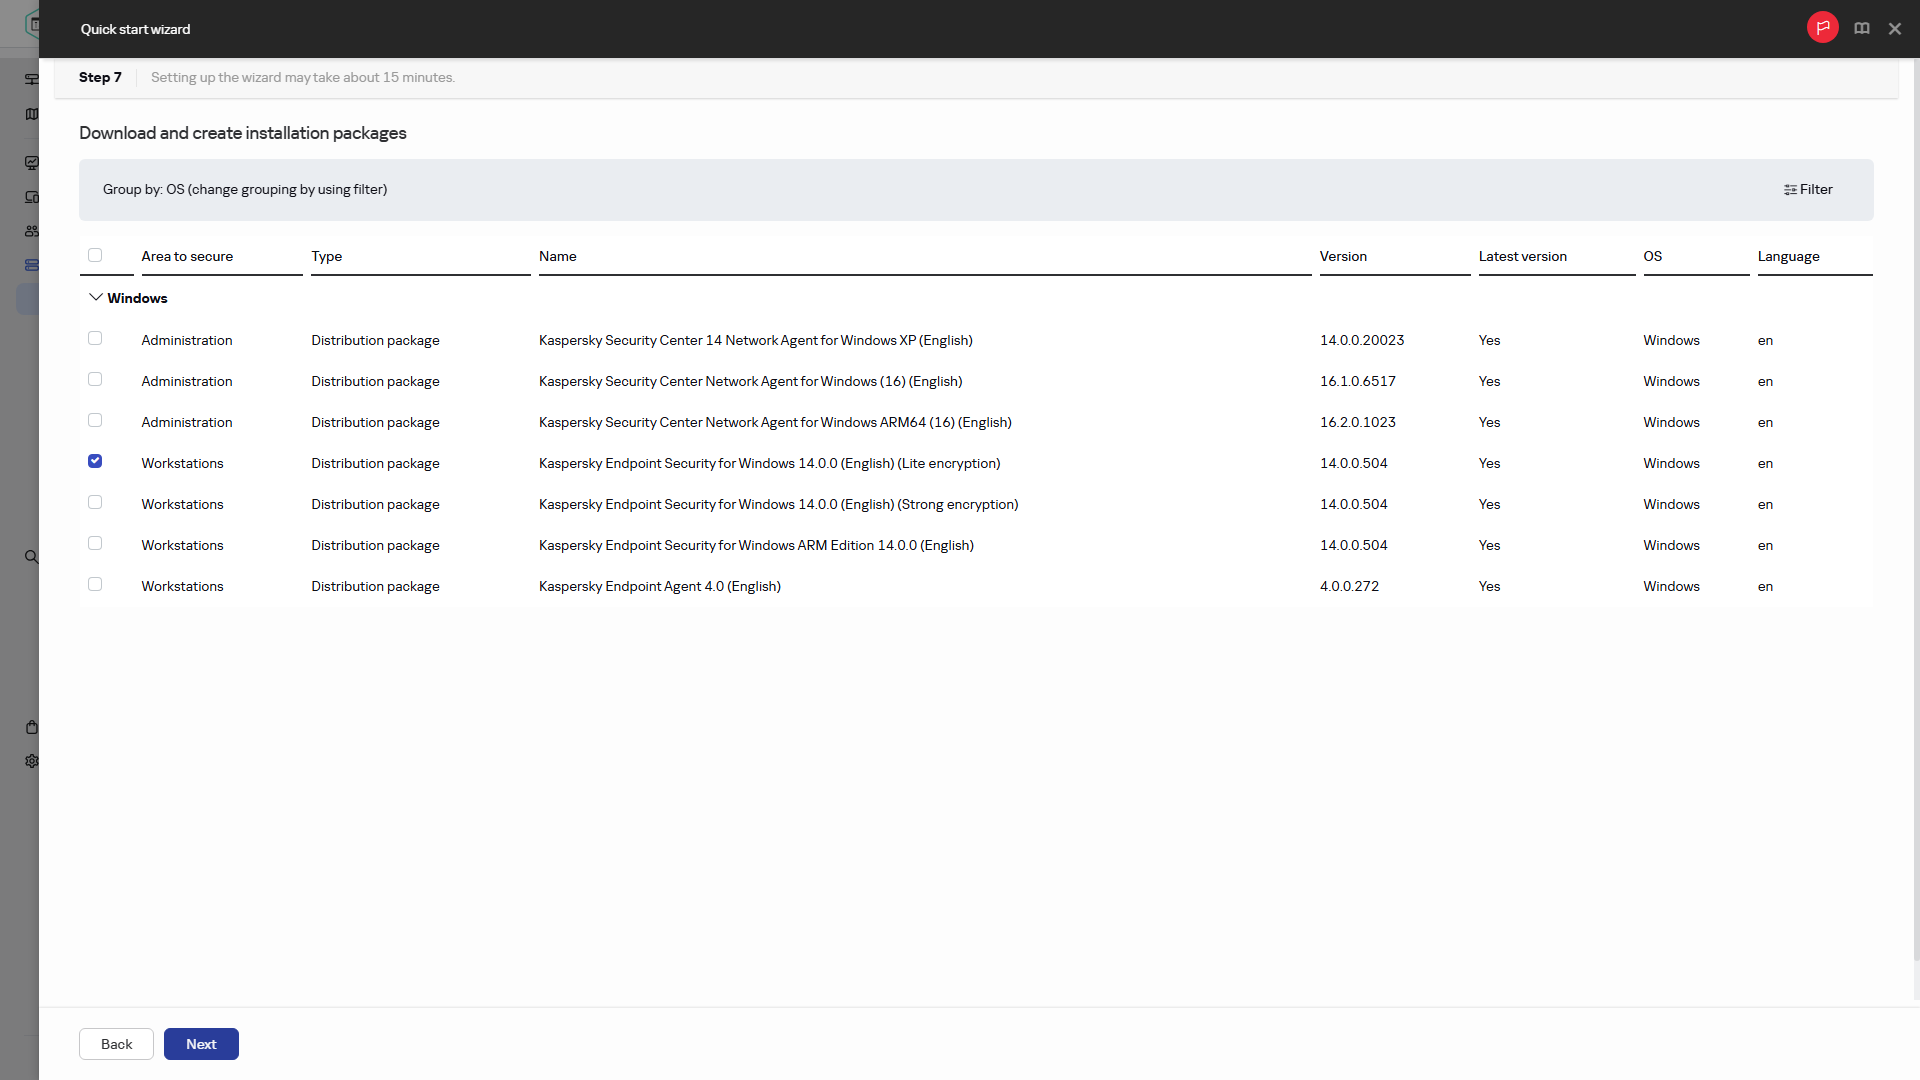
Task: Sort by the Version column header
Action: pyautogui.click(x=1343, y=257)
